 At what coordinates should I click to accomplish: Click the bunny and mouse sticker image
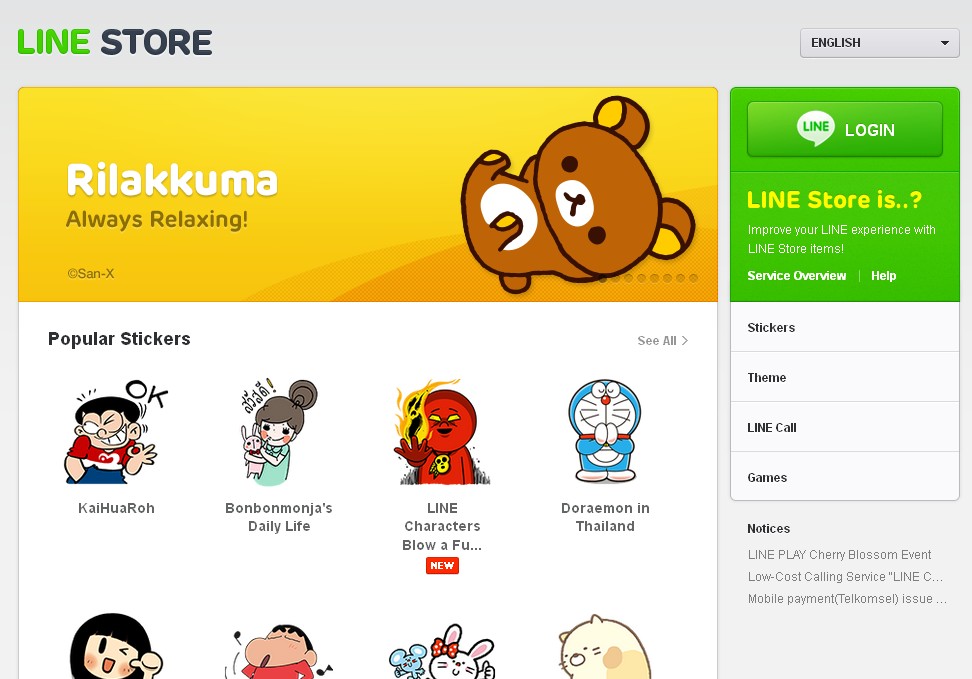[442, 651]
